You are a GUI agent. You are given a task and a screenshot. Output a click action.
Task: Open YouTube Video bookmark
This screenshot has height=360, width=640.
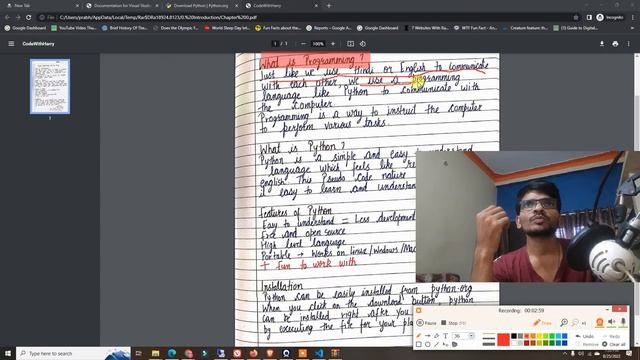[74, 28]
